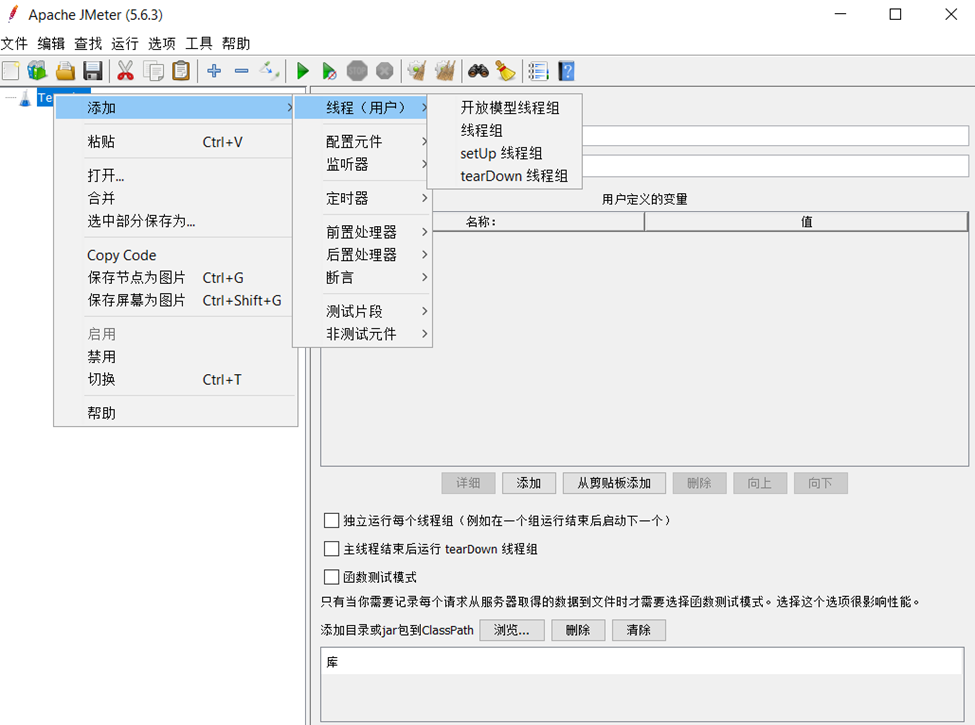Collapse all nodes with minus icon
Screen dimensions: 975x725
point(242,71)
